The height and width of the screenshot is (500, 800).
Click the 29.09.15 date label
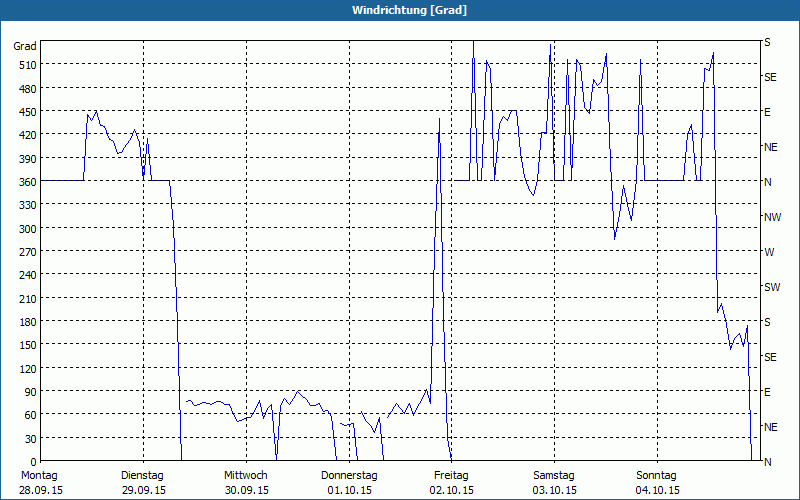[144, 490]
